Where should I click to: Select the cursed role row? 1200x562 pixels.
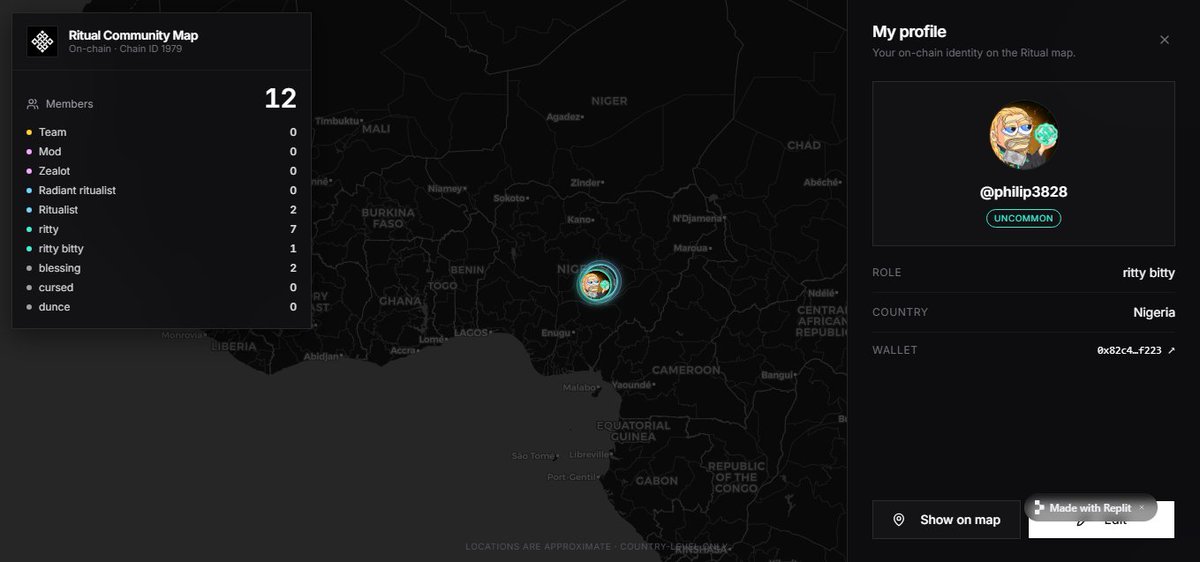click(162, 287)
